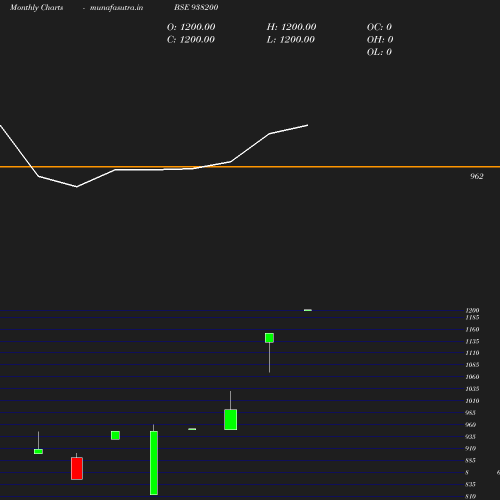Click the munafasutra.in site label
The image size is (500, 500).
116,8
